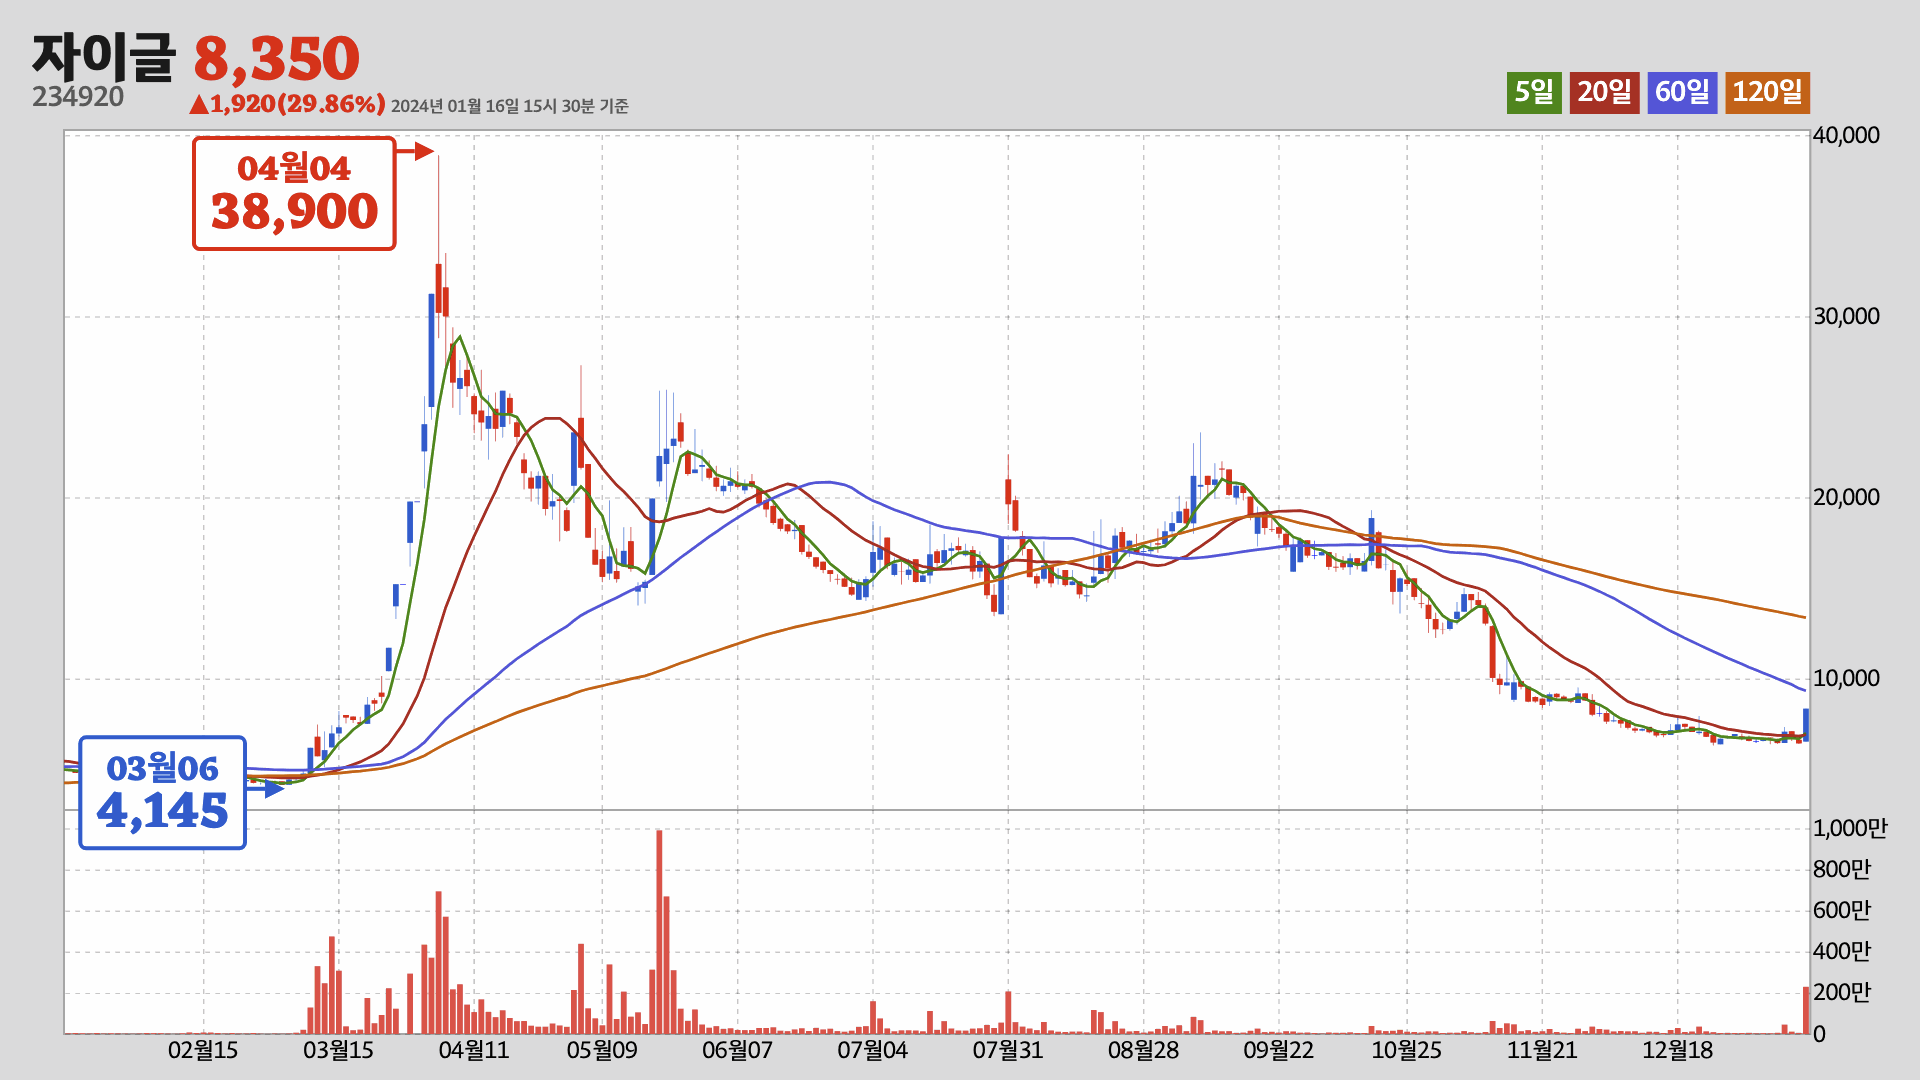Viewport: 1920px width, 1080px height.
Task: Click the 5일 moving average legend
Action: click(x=1534, y=93)
